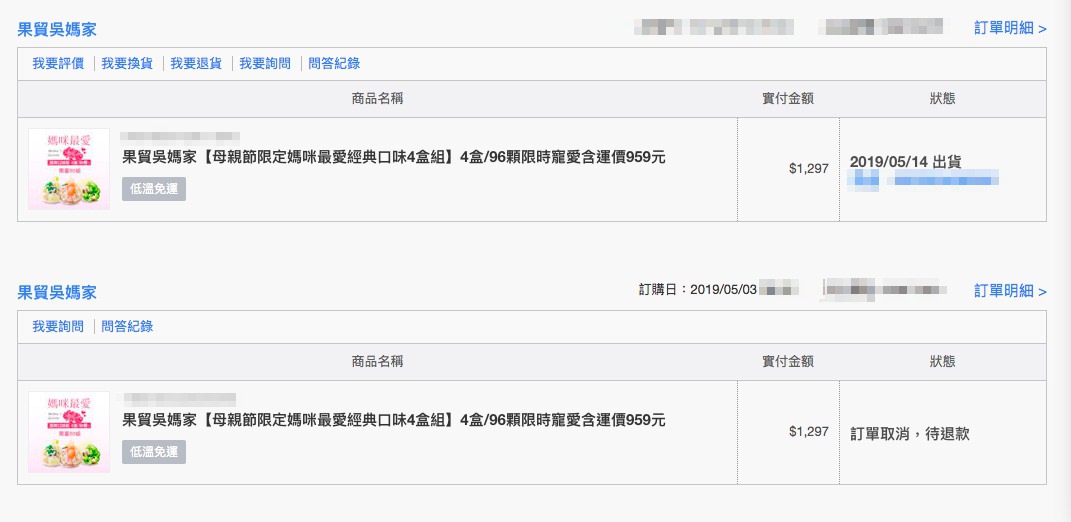Open product title in the cancelled order
1071x522 pixels.
[393, 420]
